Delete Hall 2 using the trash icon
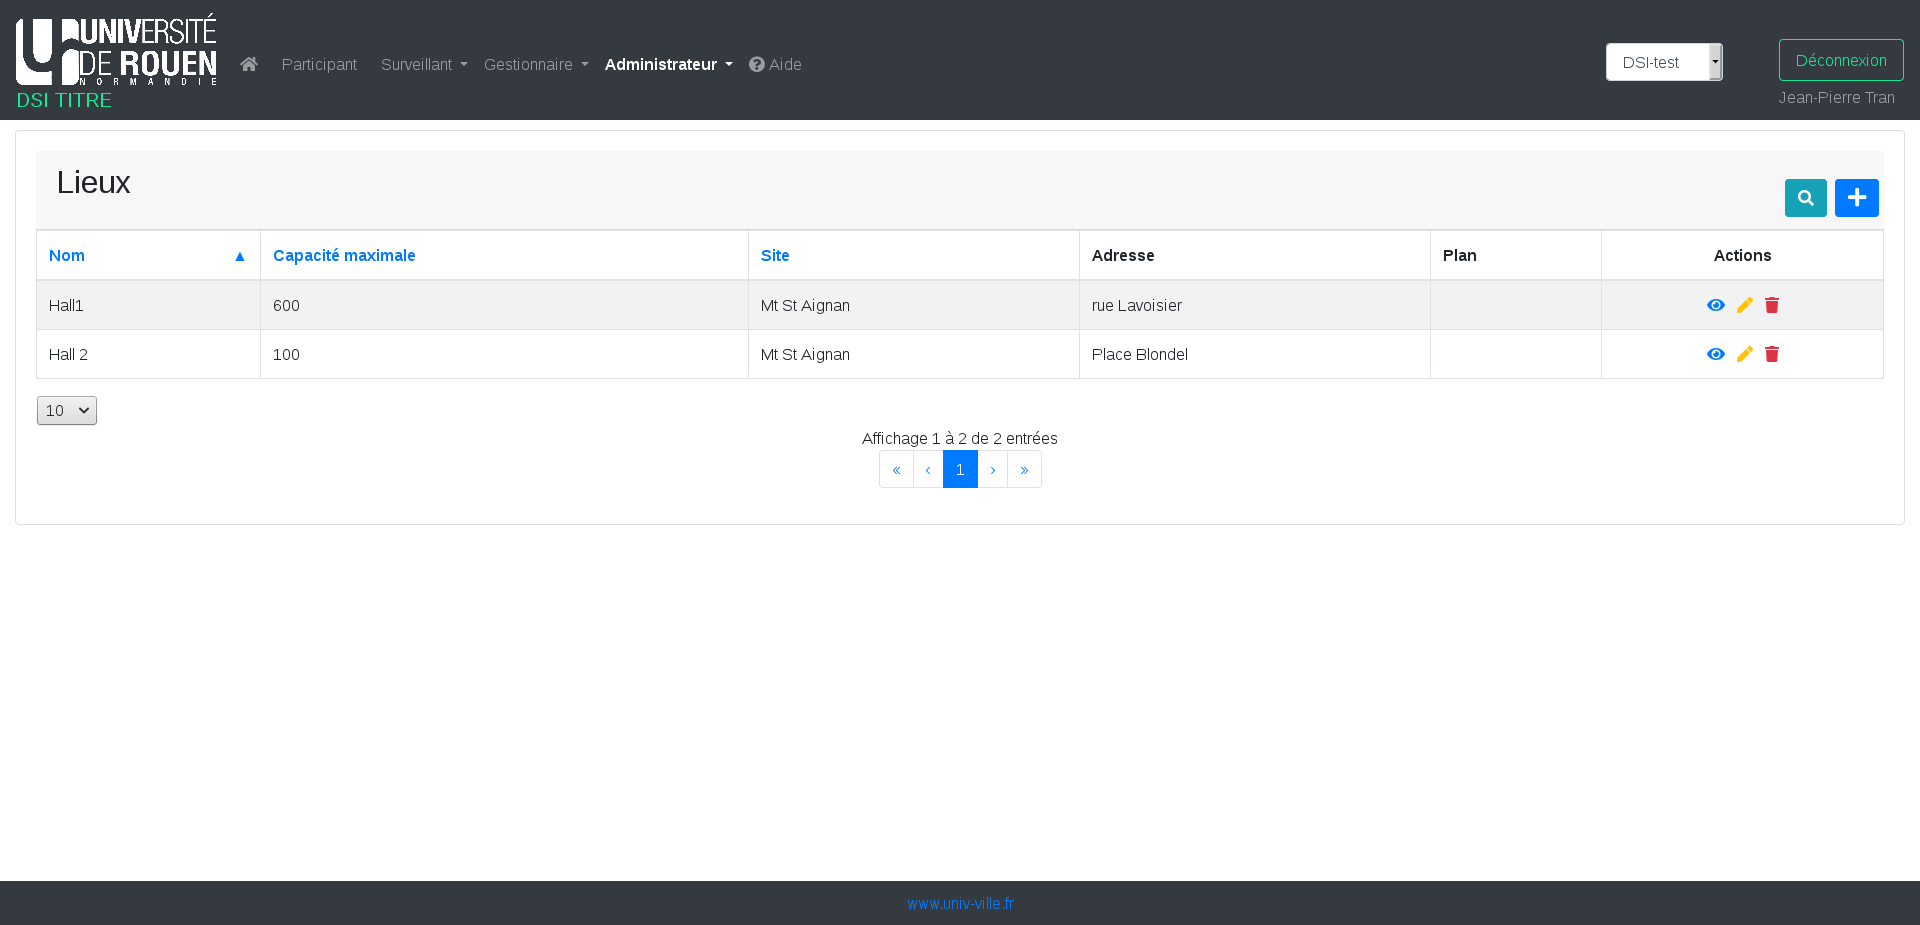The height and width of the screenshot is (925, 1920). pyautogui.click(x=1772, y=354)
